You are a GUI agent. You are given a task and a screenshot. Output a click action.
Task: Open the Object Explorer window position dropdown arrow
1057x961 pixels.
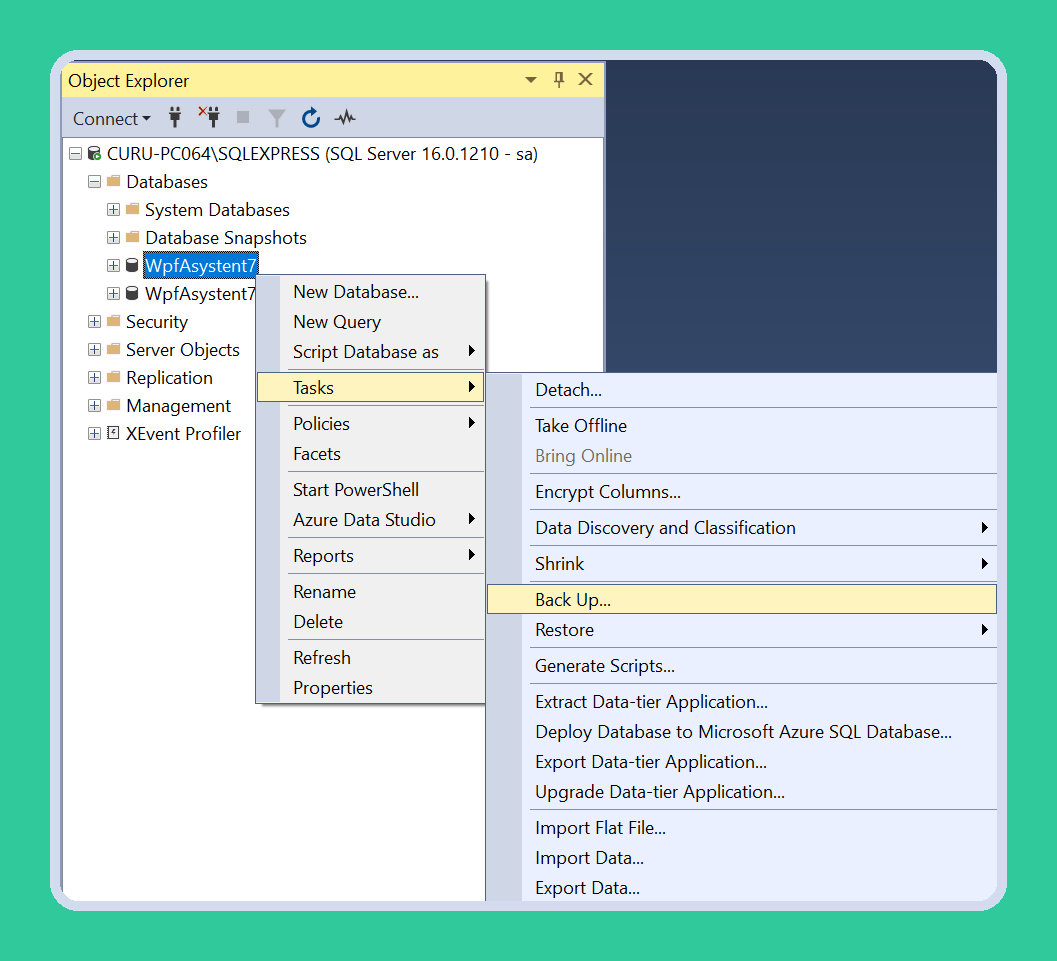531,80
